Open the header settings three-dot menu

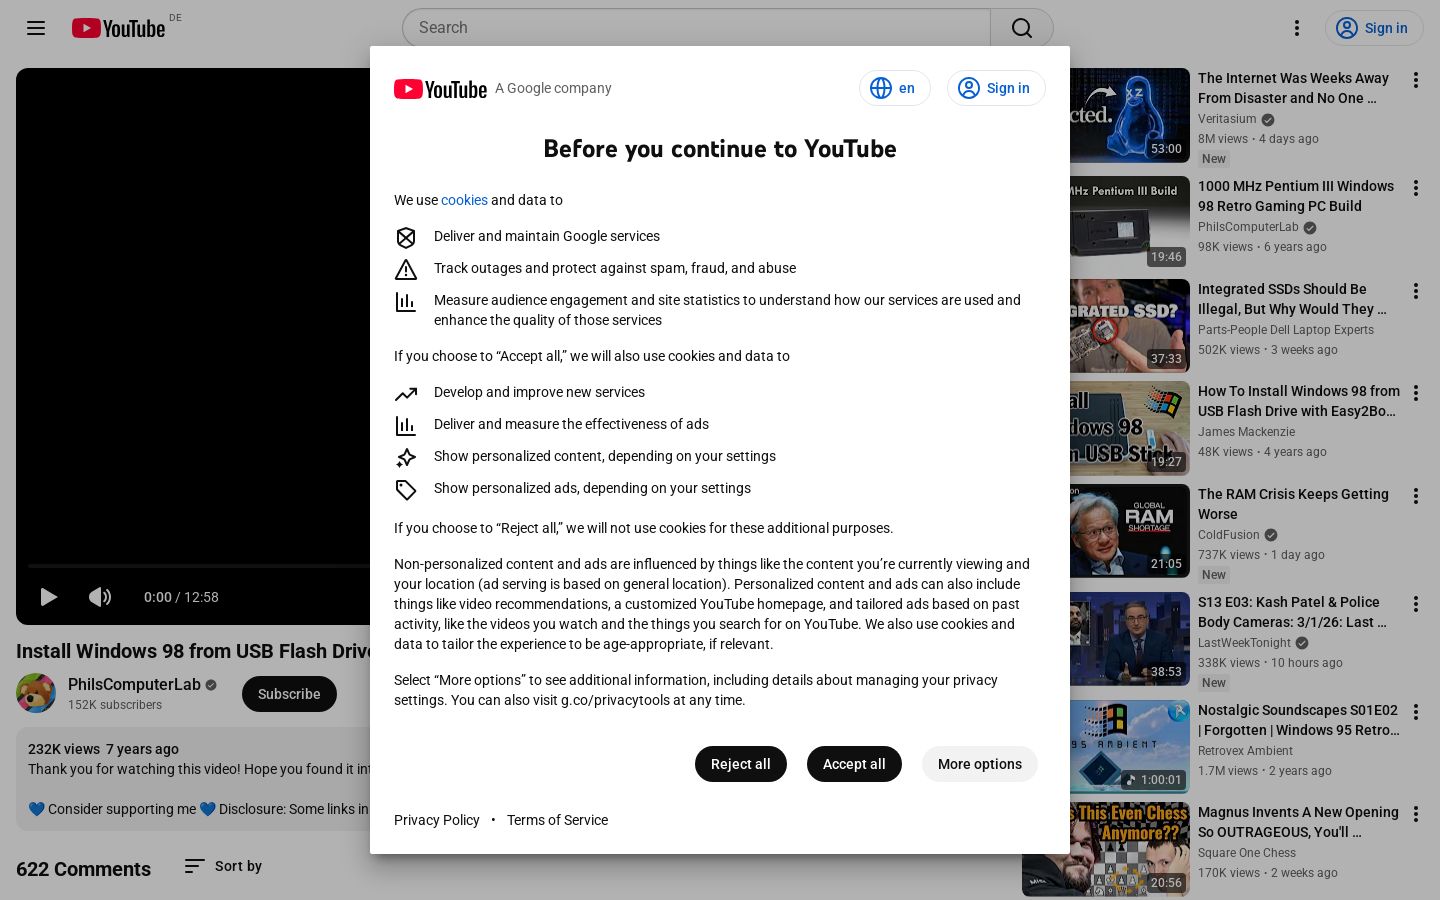pyautogui.click(x=1297, y=28)
